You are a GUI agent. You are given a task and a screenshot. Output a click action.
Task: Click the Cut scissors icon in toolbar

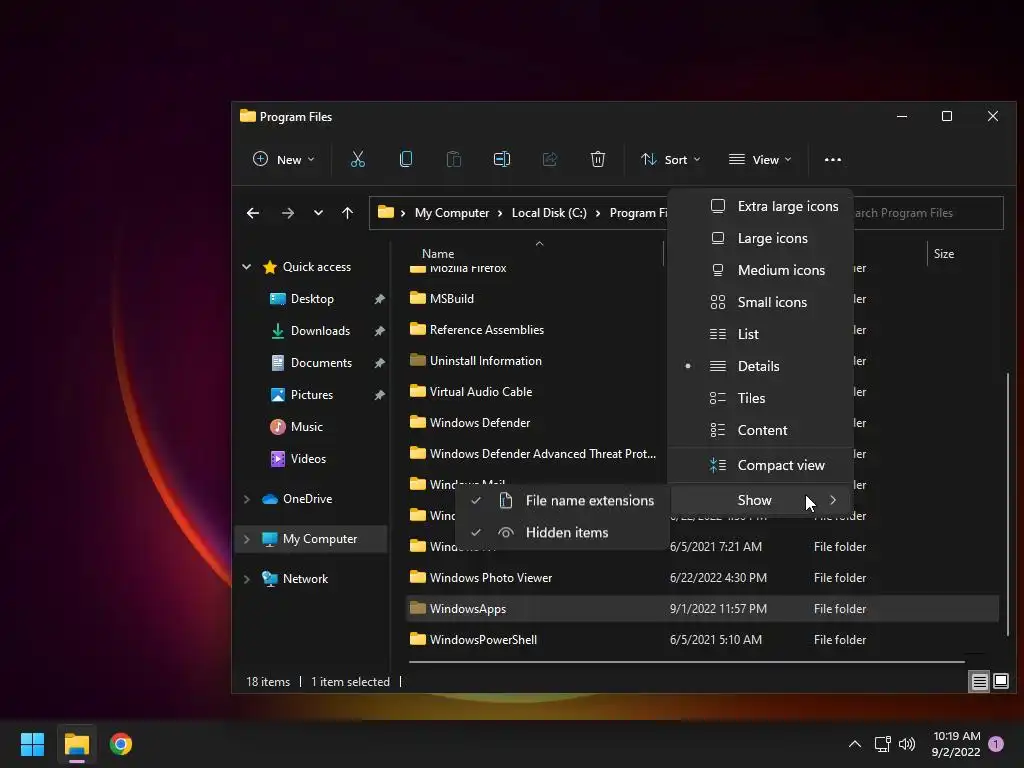pos(358,159)
